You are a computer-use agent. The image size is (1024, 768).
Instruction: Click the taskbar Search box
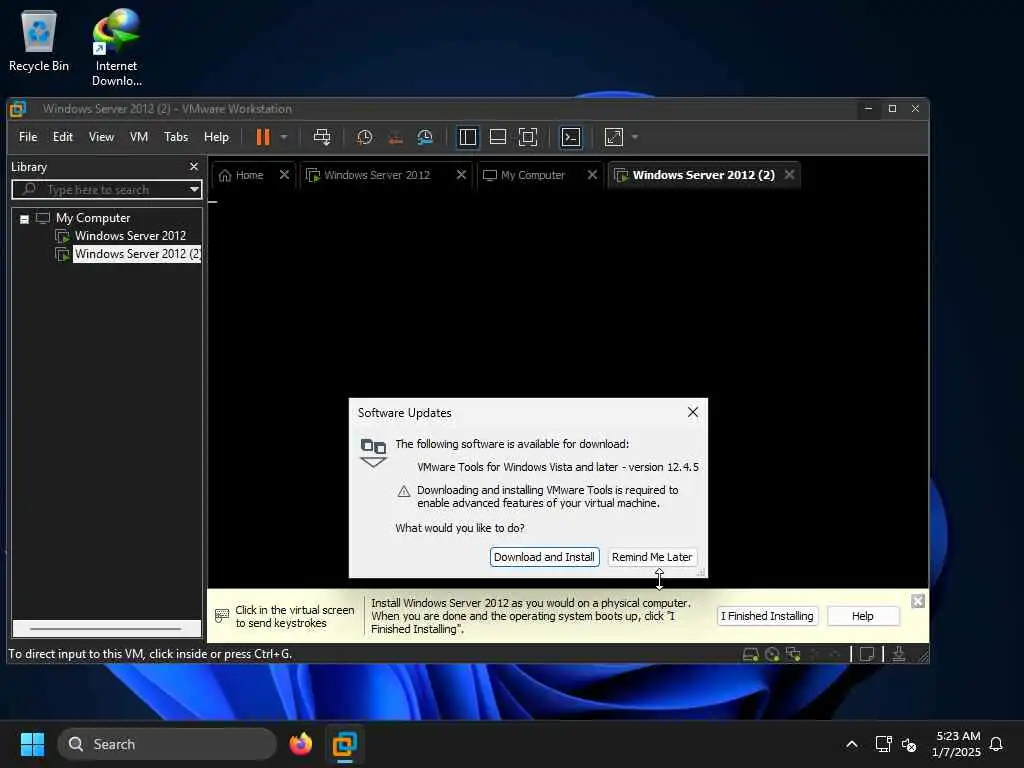pyautogui.click(x=167, y=744)
